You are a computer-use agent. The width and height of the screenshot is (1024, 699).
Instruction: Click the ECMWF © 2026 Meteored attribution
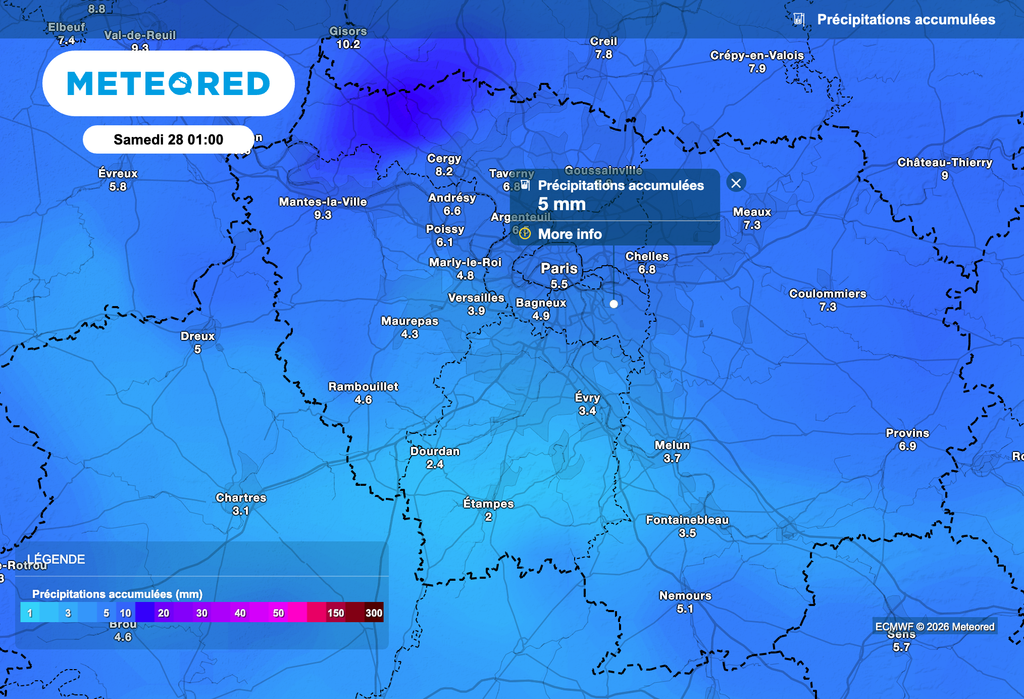click(934, 627)
